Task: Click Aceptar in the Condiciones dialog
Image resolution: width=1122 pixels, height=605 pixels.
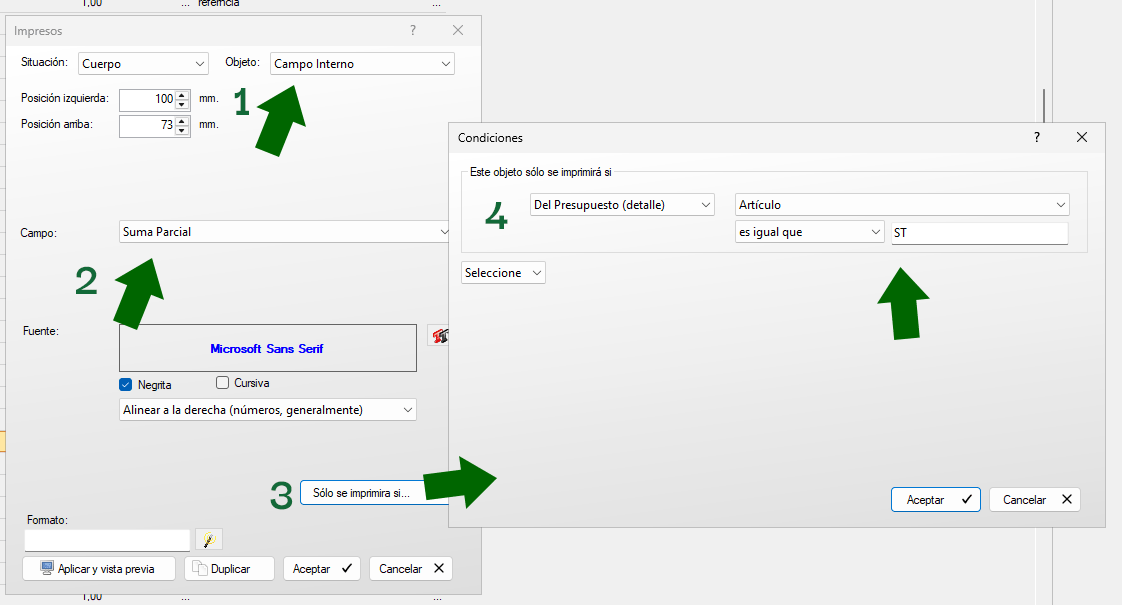Action: pos(935,500)
